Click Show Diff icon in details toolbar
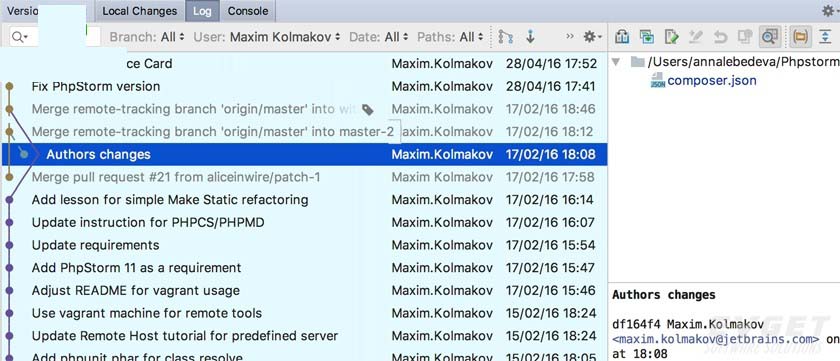The height and width of the screenshot is (361, 840). point(622,37)
